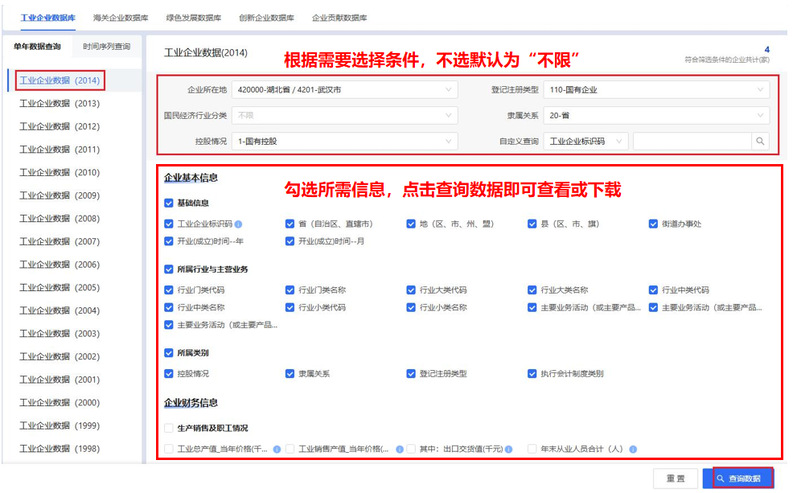Open the 时间序列查询 tab
The image size is (799, 493).
coord(106,46)
